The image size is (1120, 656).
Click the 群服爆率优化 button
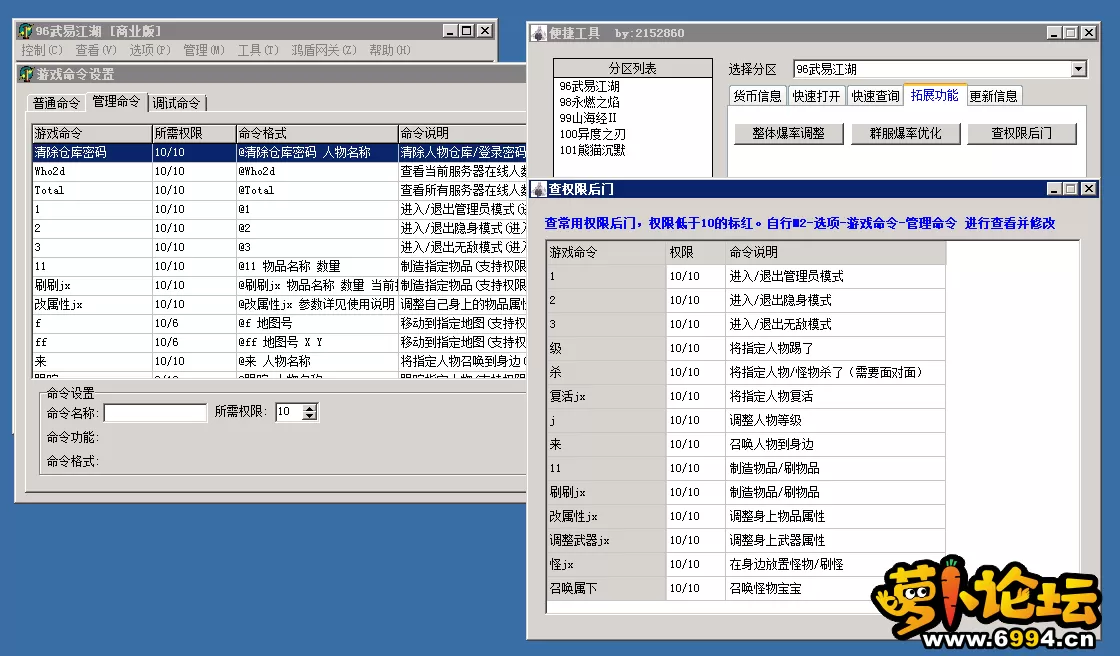[x=905, y=134]
